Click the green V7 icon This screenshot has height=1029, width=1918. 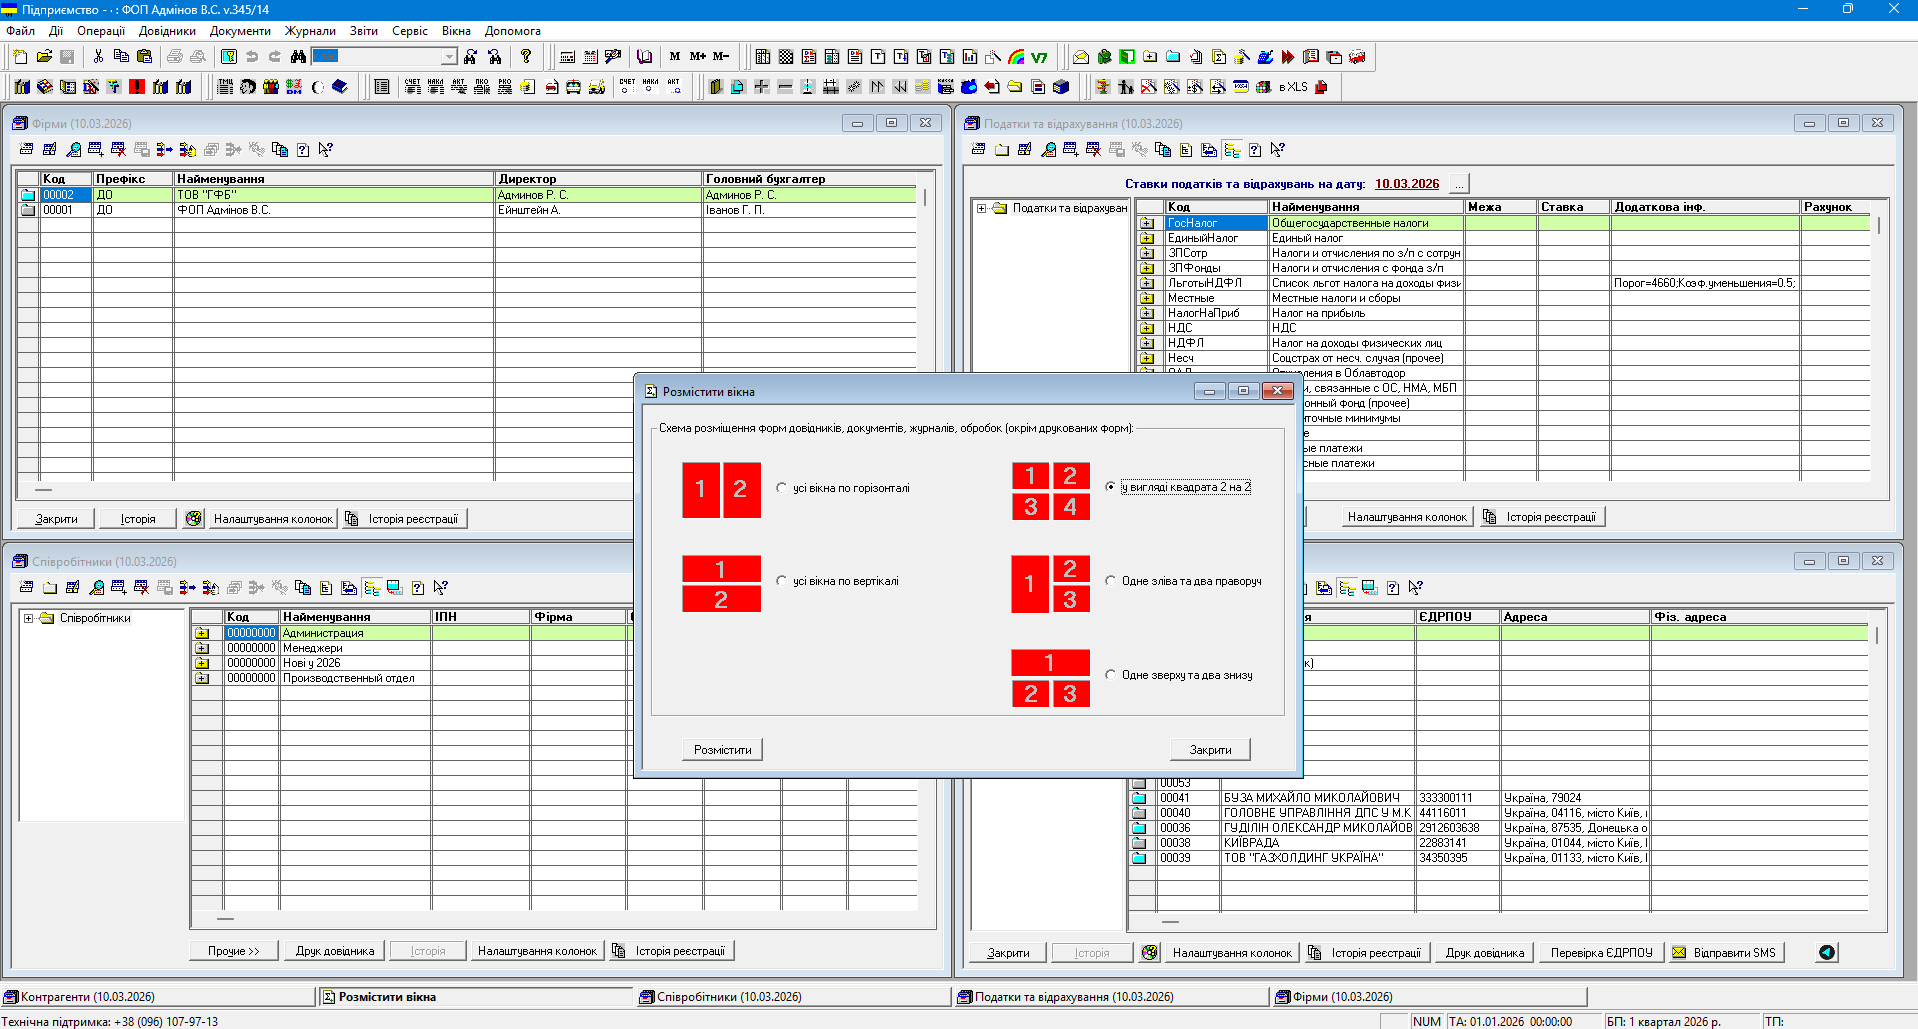[1039, 57]
